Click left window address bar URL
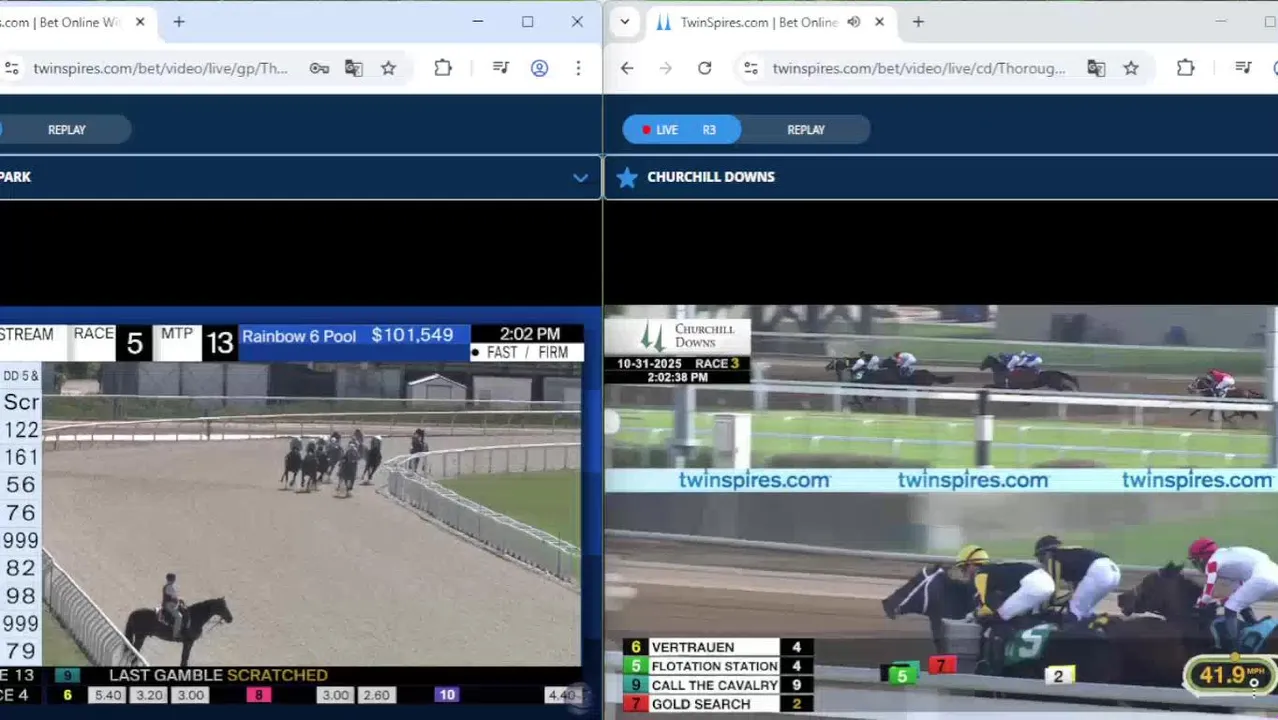 click(x=160, y=68)
